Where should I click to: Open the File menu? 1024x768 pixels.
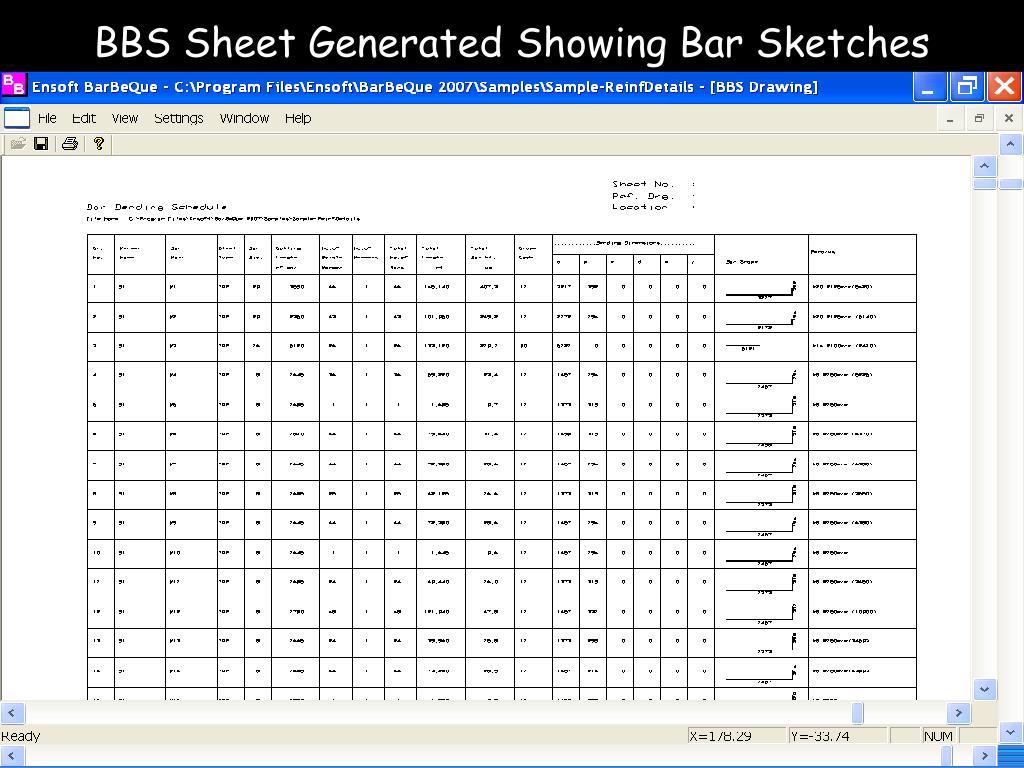point(47,118)
